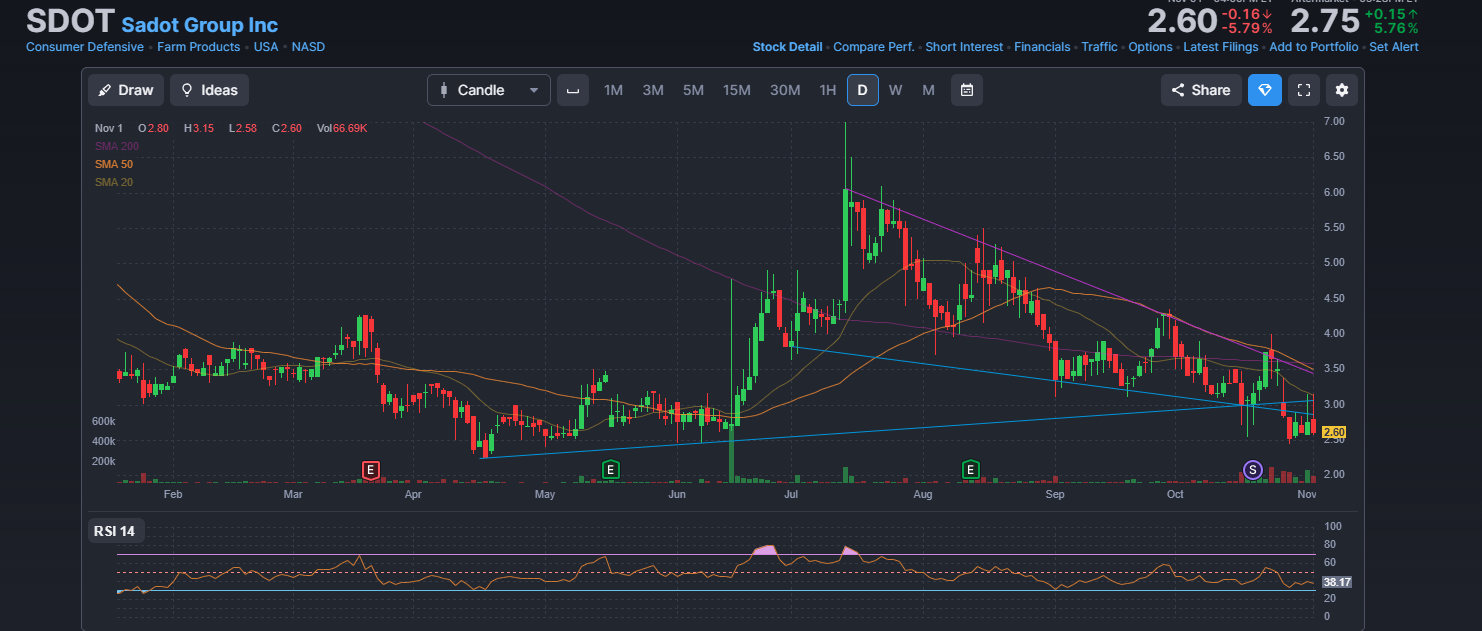Enter fullscreen chart mode
1482x631 pixels.
click(1303, 90)
